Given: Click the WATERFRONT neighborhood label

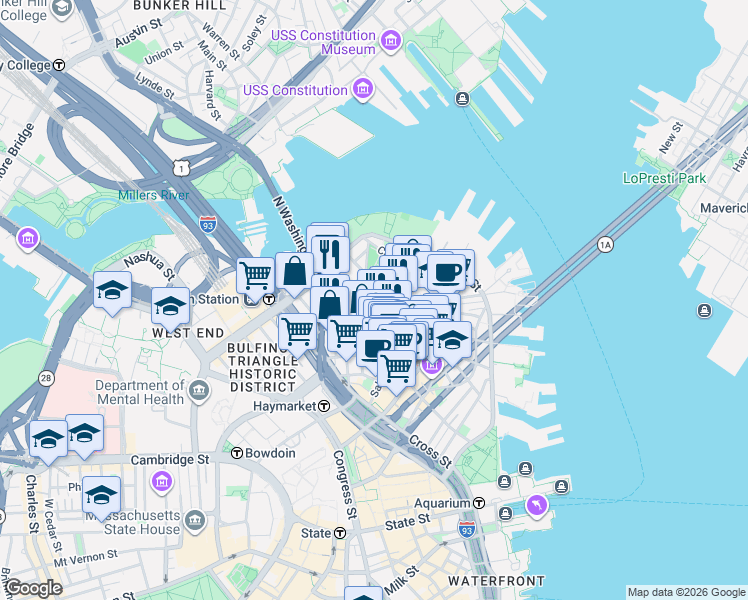Looking at the screenshot, I should [497, 581].
